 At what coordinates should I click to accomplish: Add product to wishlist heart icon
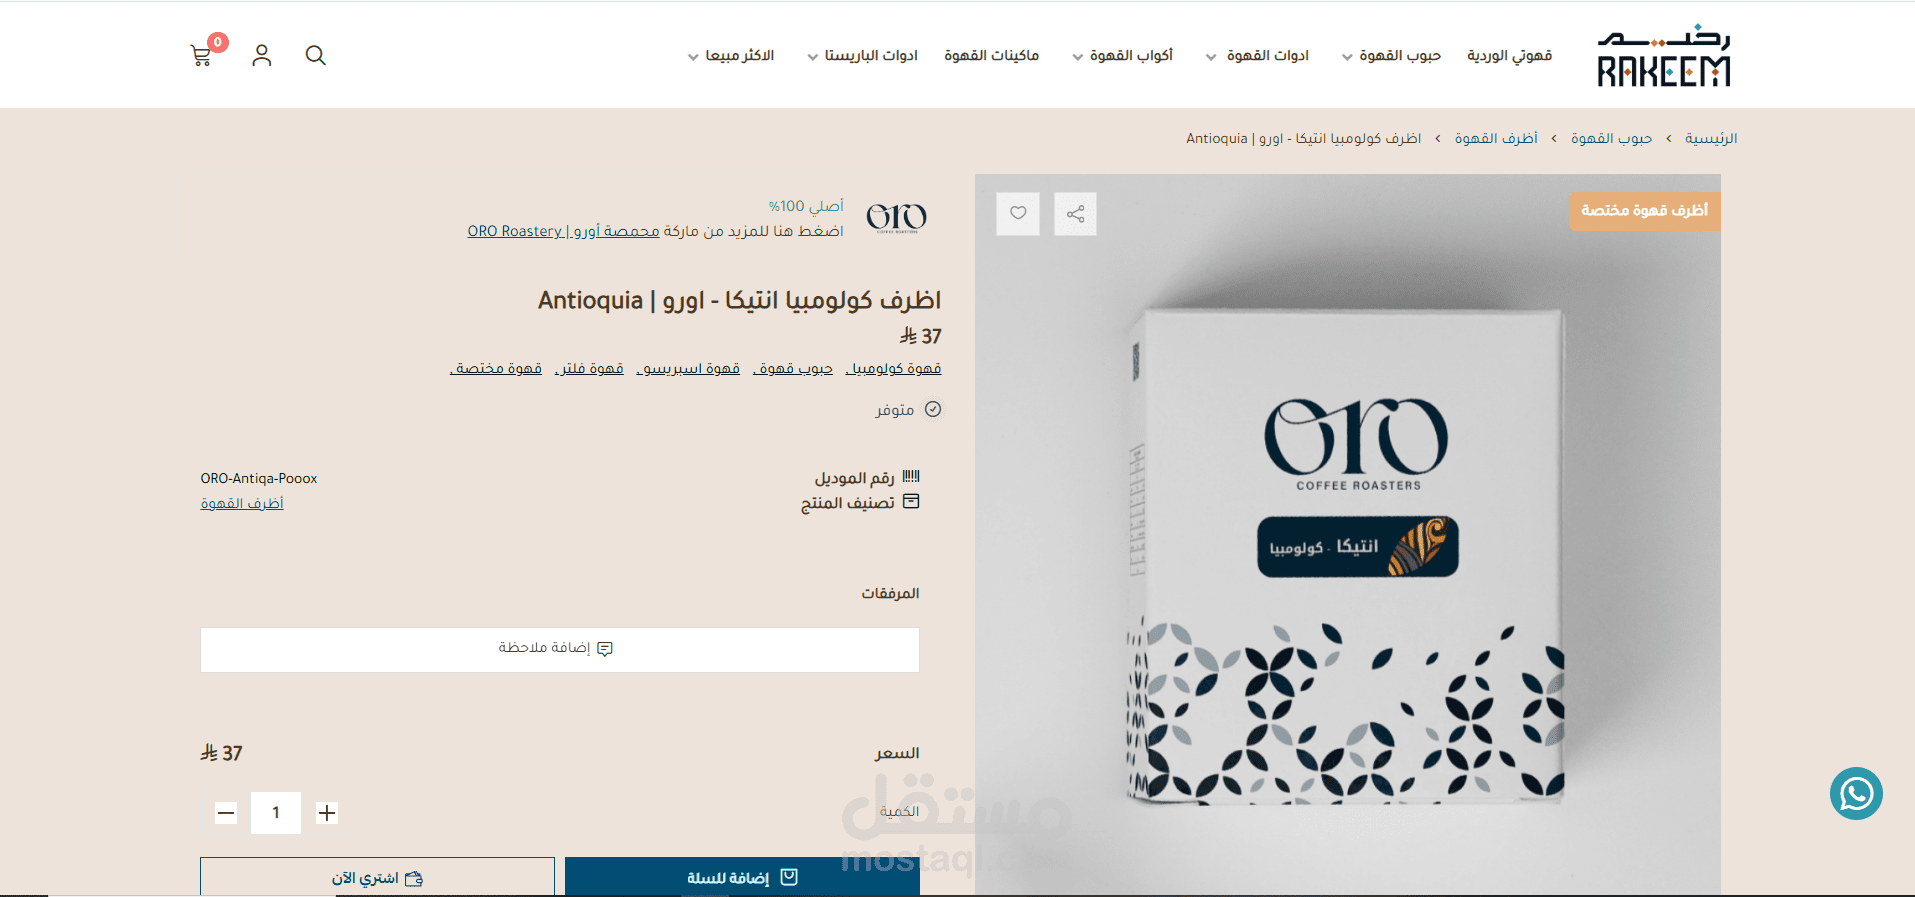(1018, 213)
